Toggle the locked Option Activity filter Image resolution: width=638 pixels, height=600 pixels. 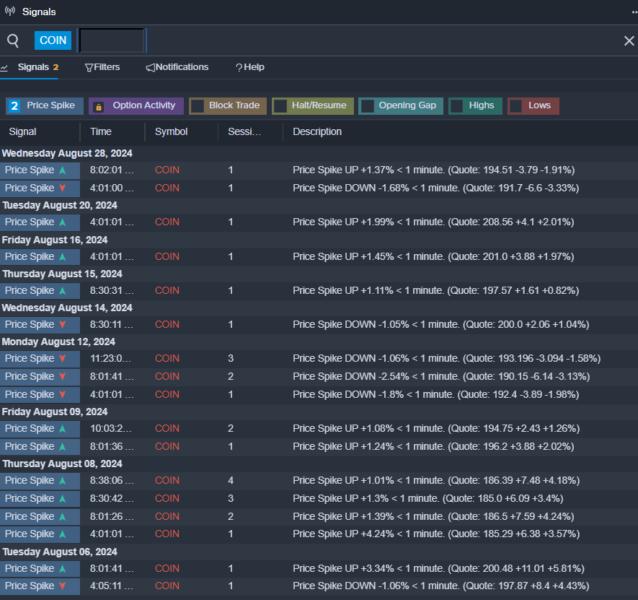pyautogui.click(x=136, y=106)
